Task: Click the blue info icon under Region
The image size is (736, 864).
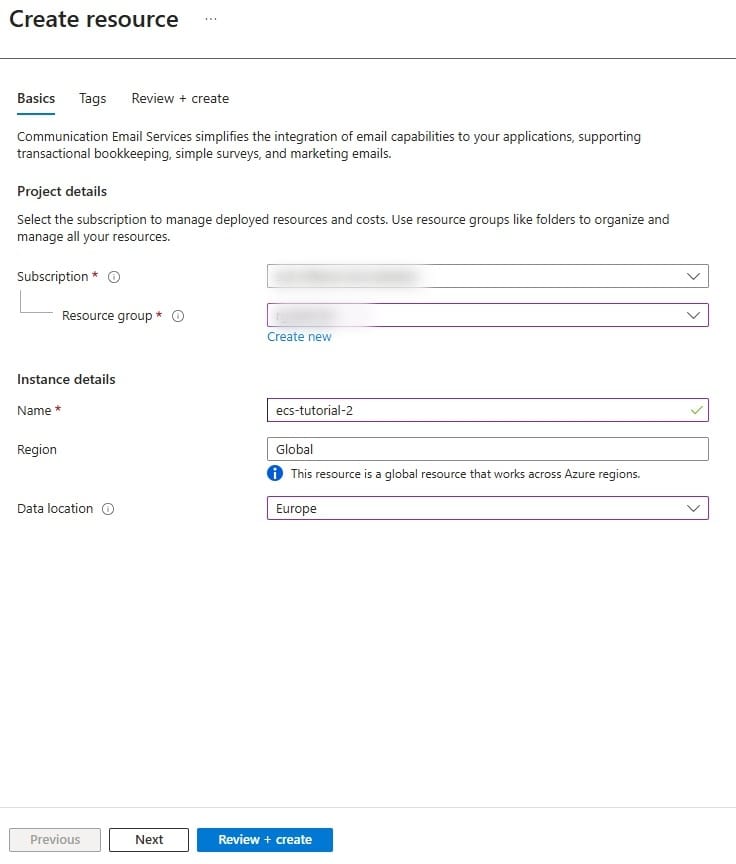Action: tap(275, 473)
